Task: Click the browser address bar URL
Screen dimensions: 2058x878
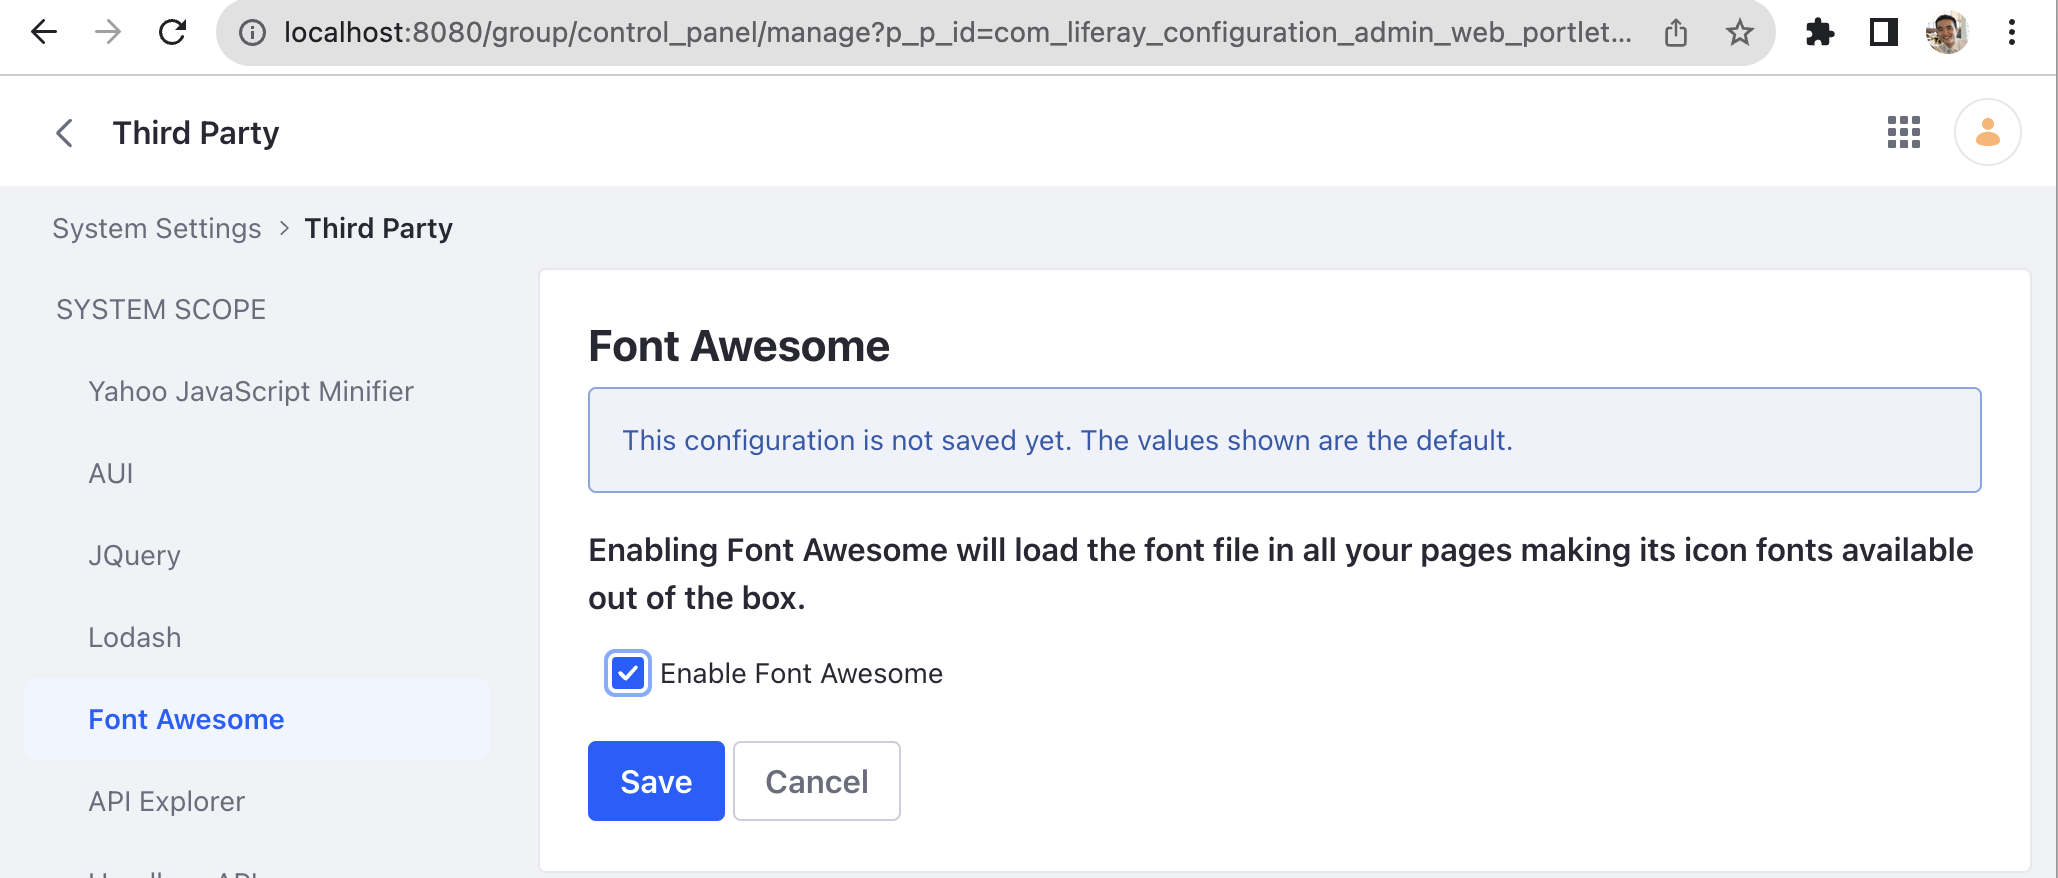Action: 957,33
